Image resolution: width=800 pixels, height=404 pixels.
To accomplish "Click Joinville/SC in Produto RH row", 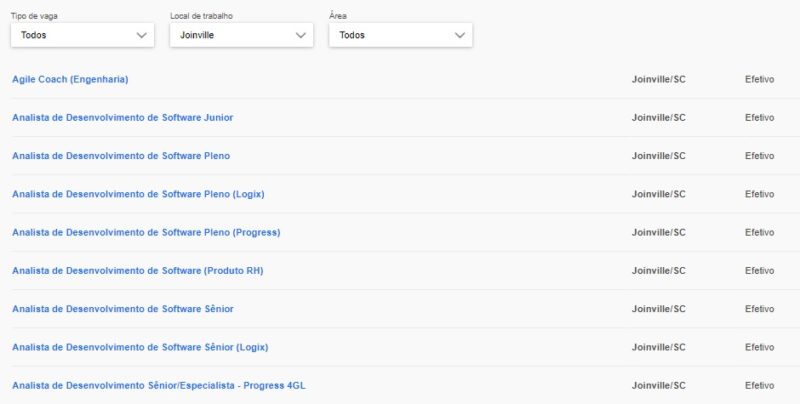I will 659,271.
